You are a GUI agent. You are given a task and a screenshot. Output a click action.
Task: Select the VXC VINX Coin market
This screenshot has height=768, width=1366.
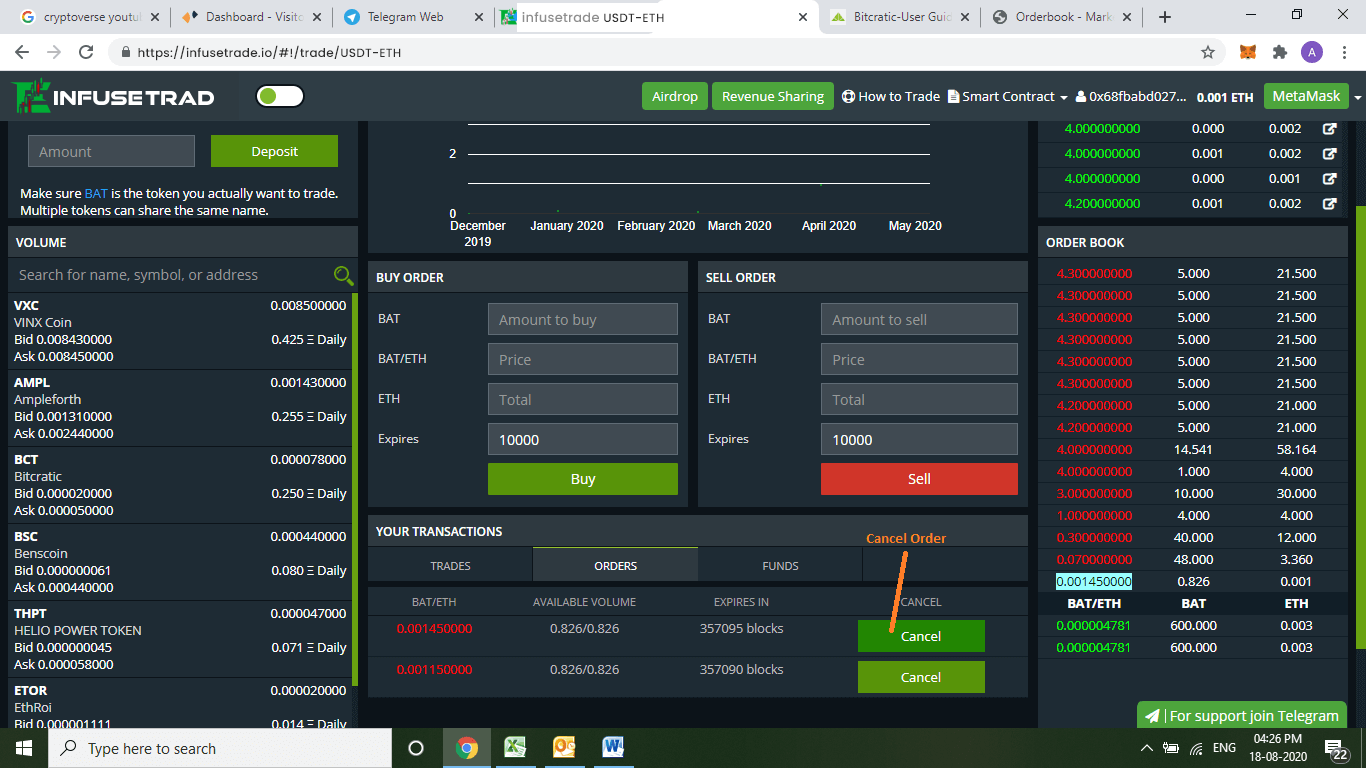click(x=180, y=331)
